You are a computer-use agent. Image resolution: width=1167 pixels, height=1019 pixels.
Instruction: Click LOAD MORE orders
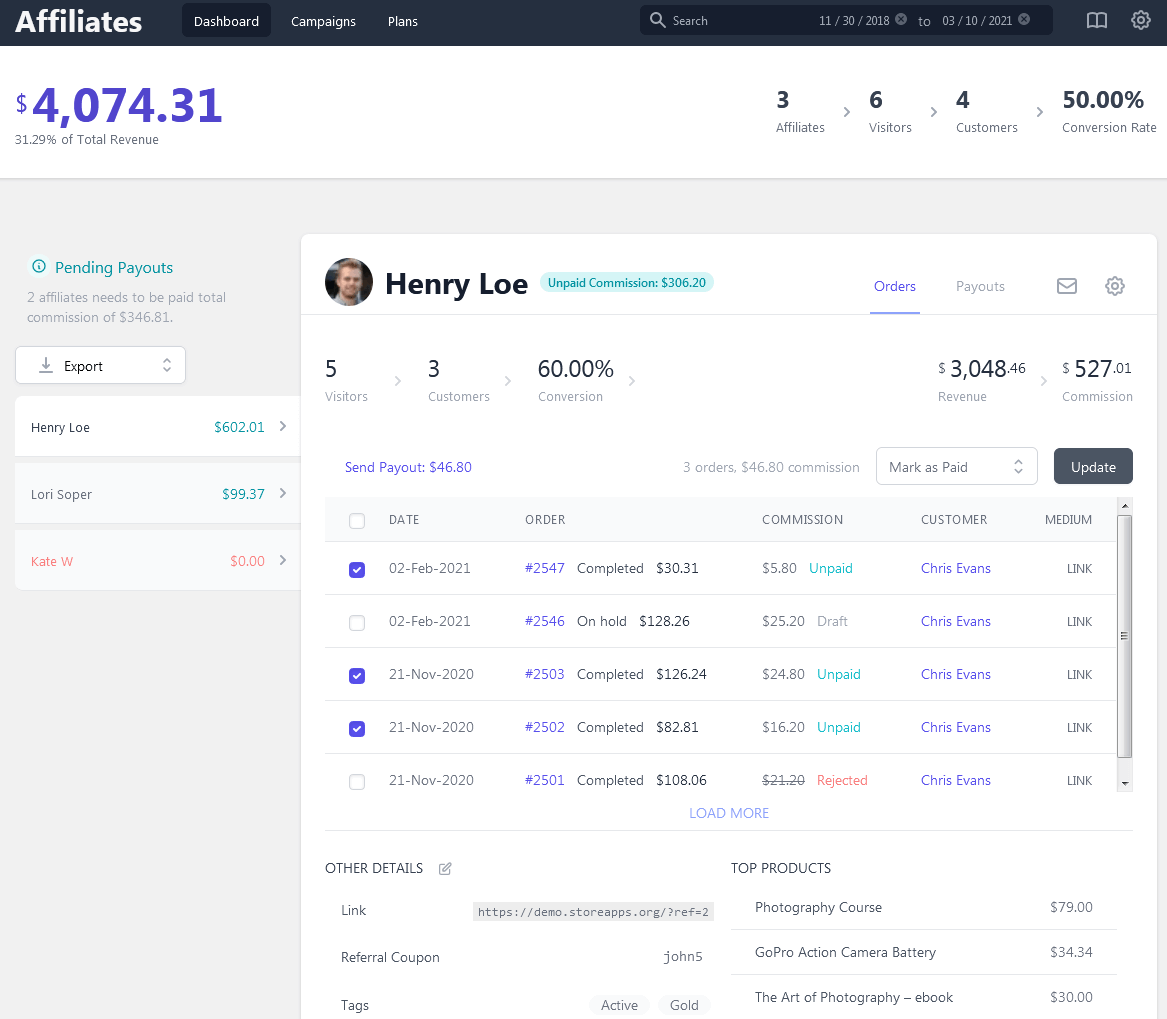pos(729,813)
